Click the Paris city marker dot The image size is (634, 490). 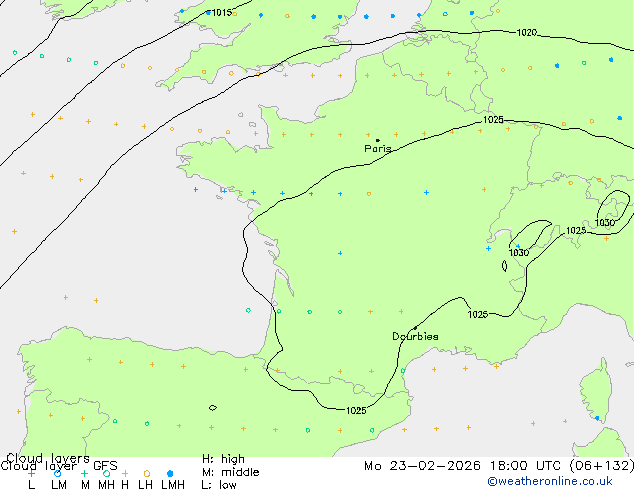click(378, 140)
